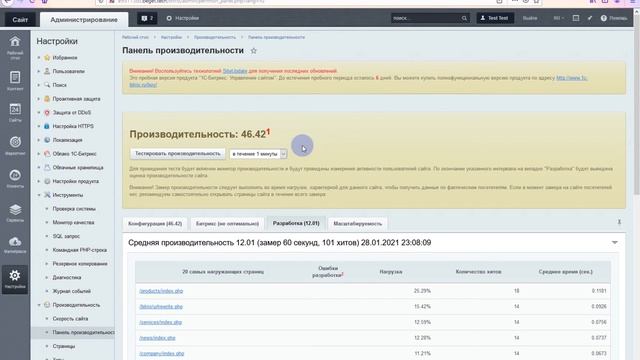Click the Поиск magnifier tree icon
The height and width of the screenshot is (360, 640).
pyautogui.click(x=47, y=85)
